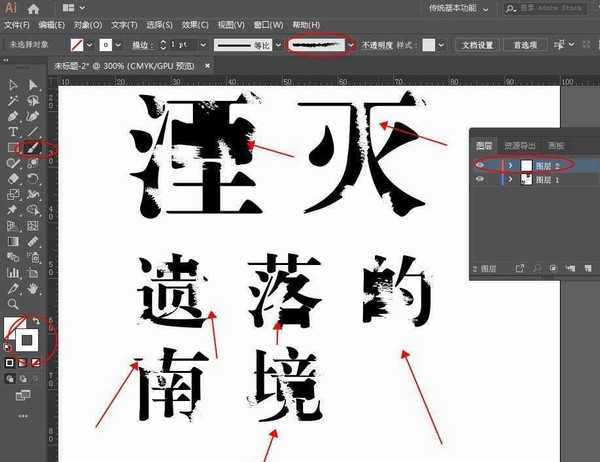Image resolution: width=600 pixels, height=462 pixels.
Task: Open the 传统基本功能 workspace dropdown
Action: pyautogui.click(x=458, y=8)
